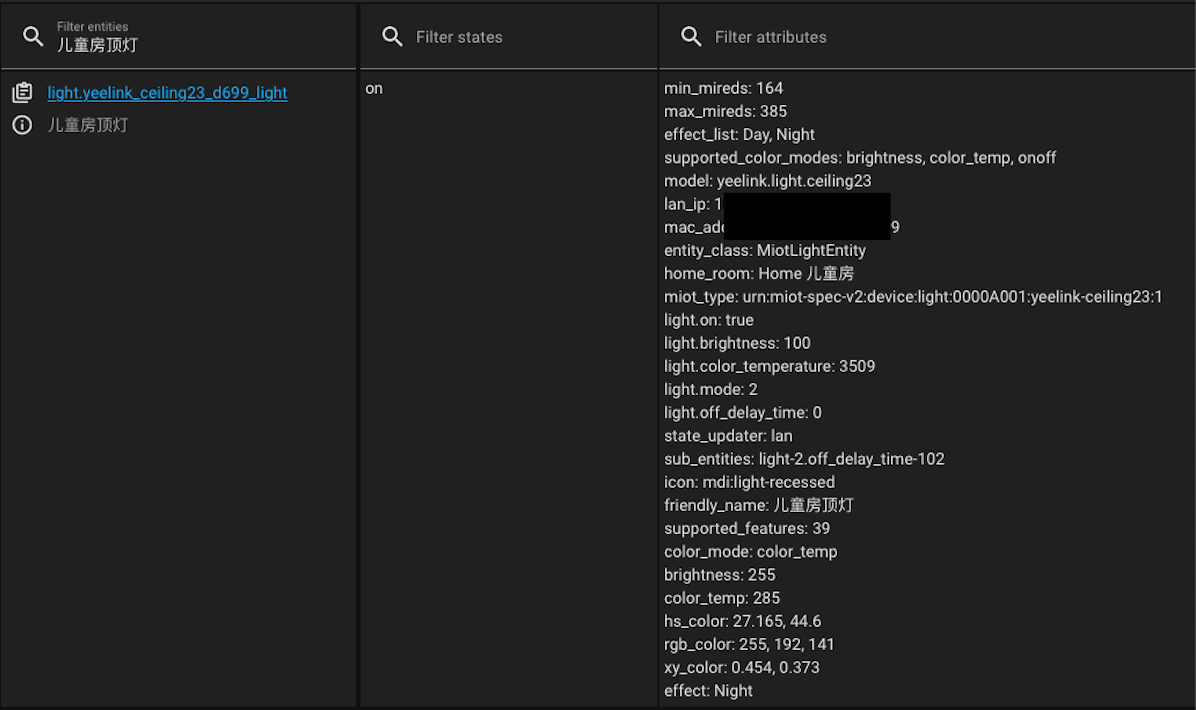Viewport: 1196px width, 710px height.
Task: Click the info circle icon beside 儿童房顶灯
Action: tap(22, 125)
